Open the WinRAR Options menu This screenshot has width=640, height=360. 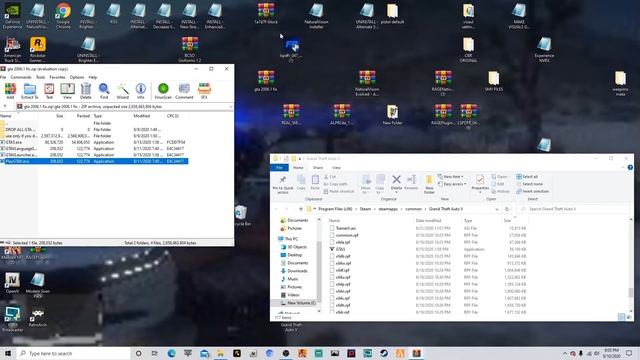click(77, 77)
